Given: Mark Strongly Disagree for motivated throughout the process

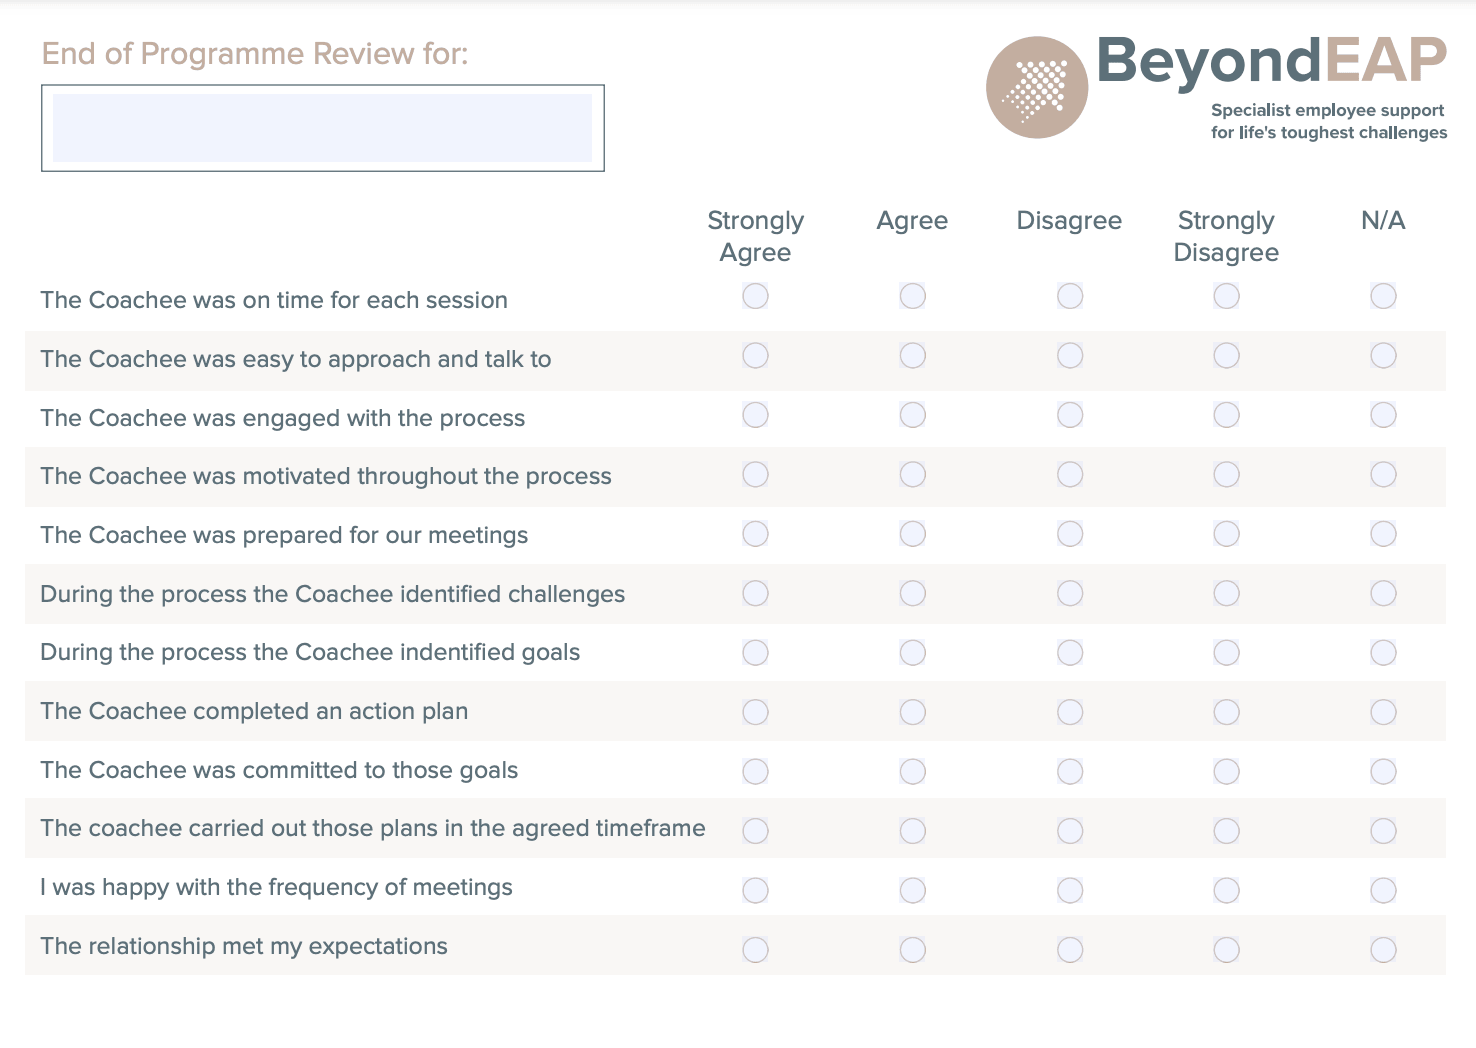Looking at the screenshot, I should point(1226,474).
